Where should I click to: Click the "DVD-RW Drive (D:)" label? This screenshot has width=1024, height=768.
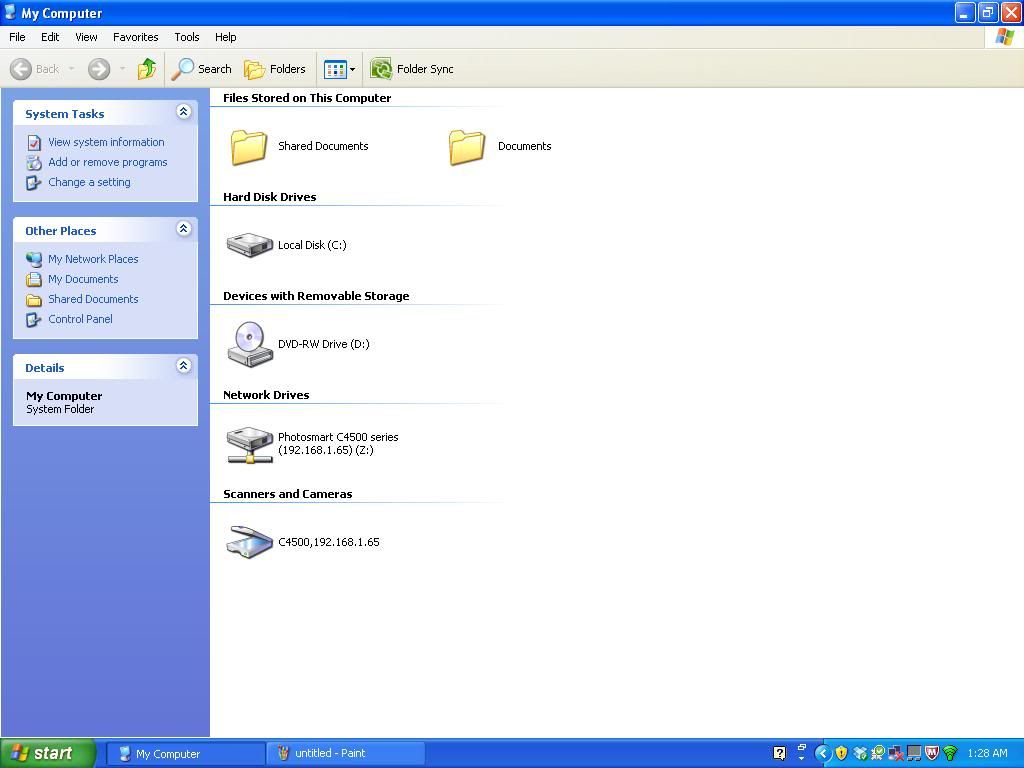point(324,344)
